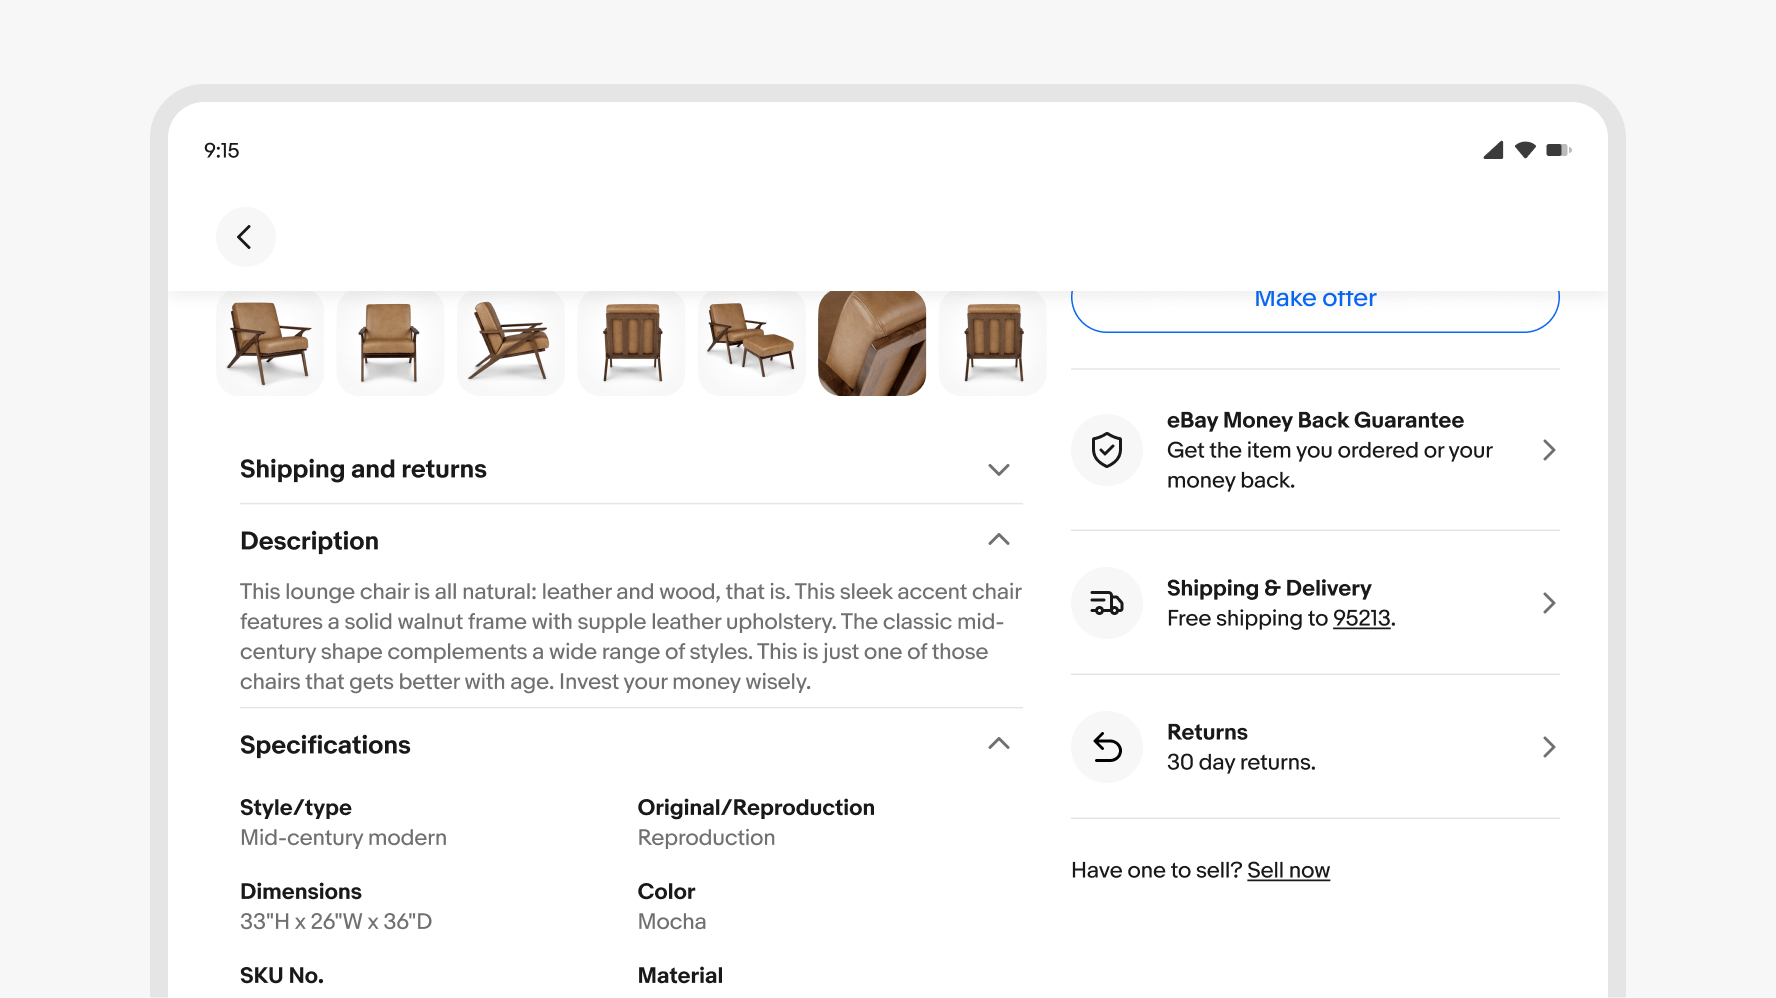Screen dimensions: 1776x998
Task: Expand the Shipping and returns section
Action: (998, 469)
